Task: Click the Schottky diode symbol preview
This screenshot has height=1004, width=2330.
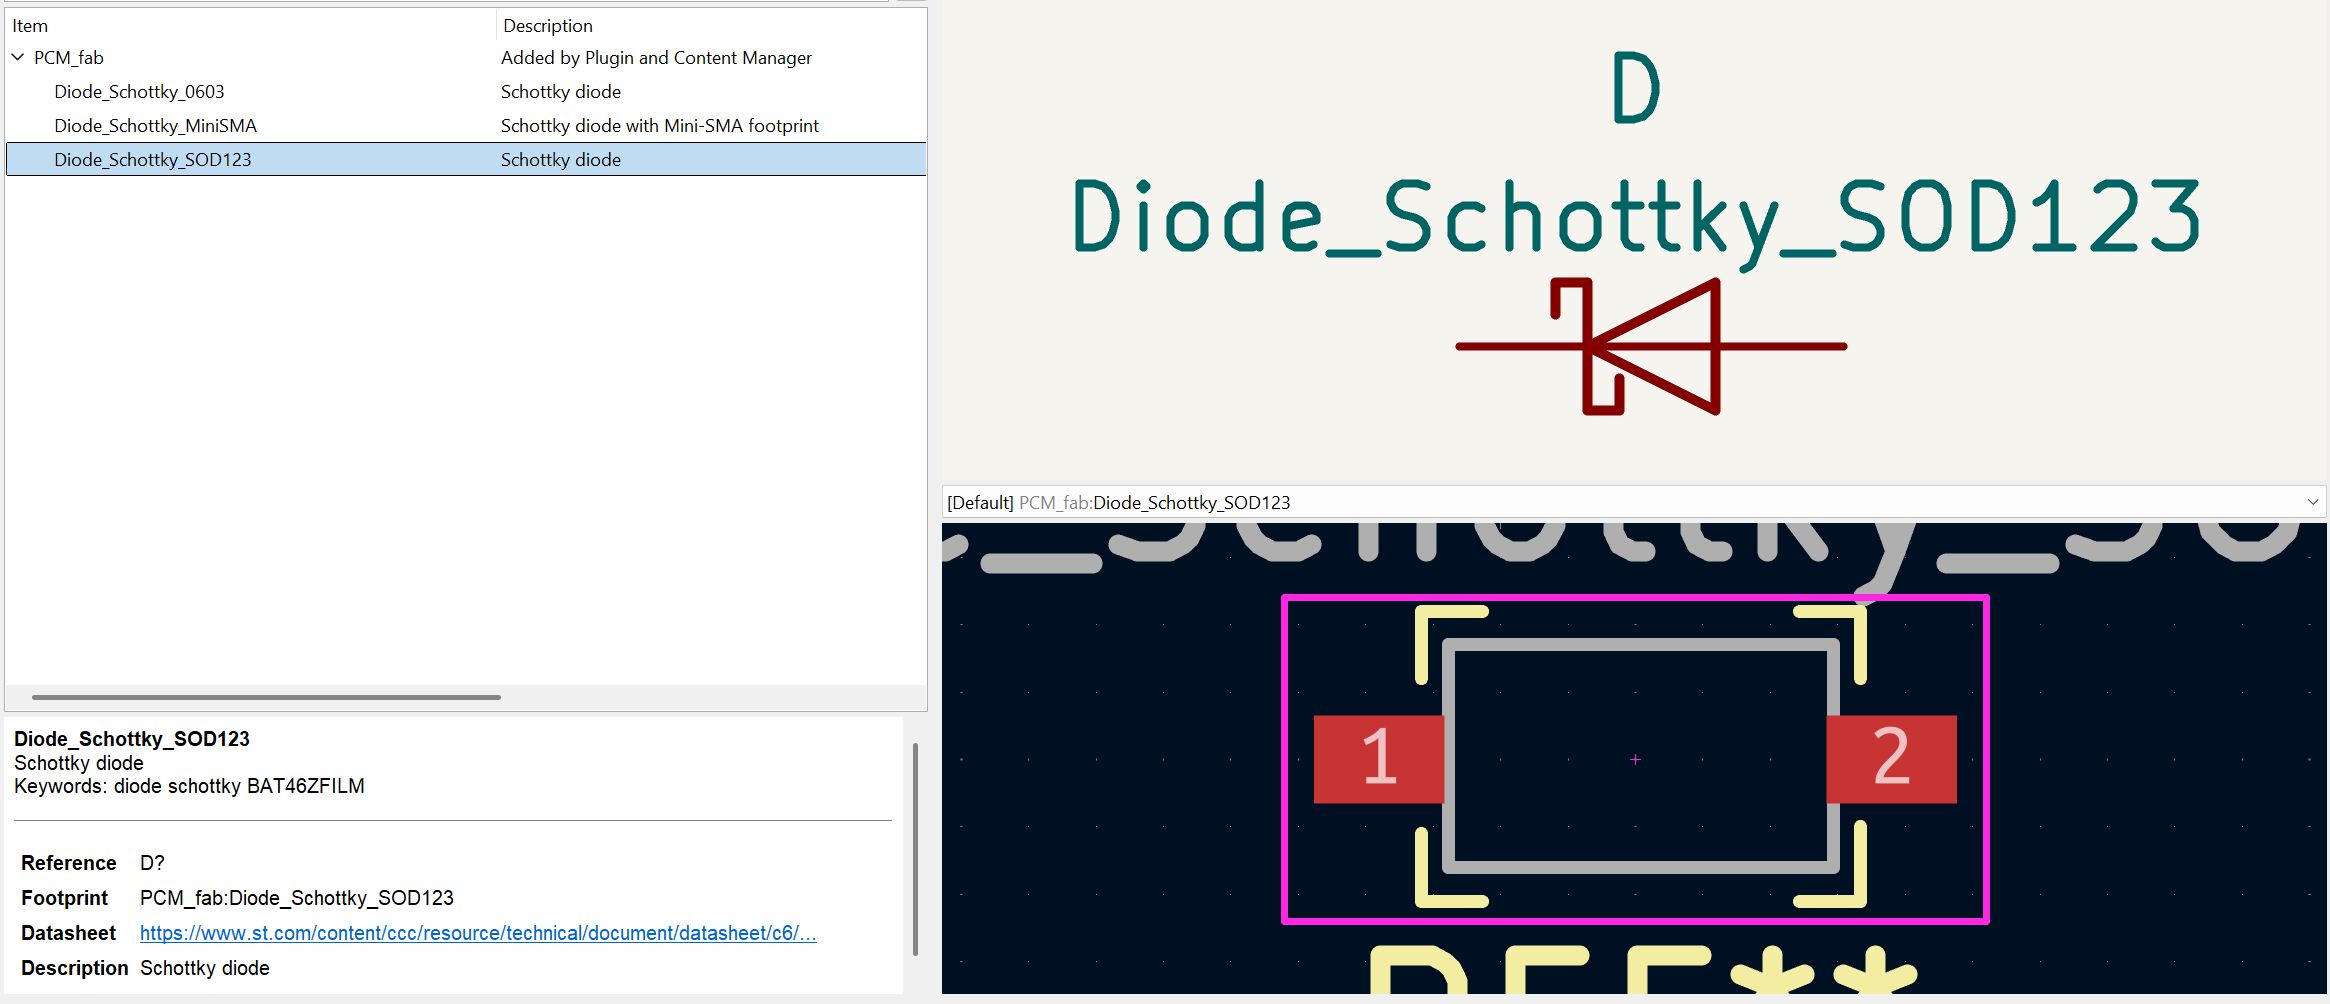Action: tap(1650, 345)
